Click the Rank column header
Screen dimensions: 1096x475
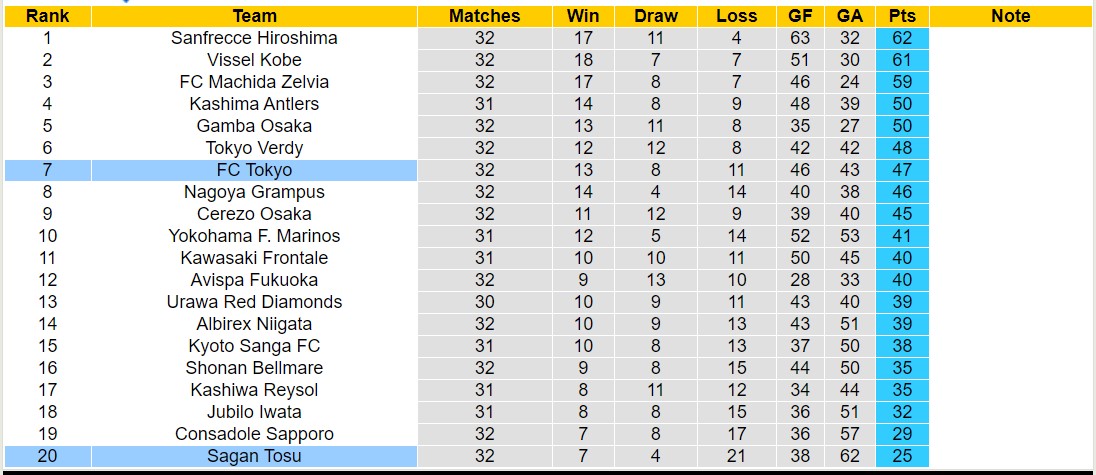(47, 16)
